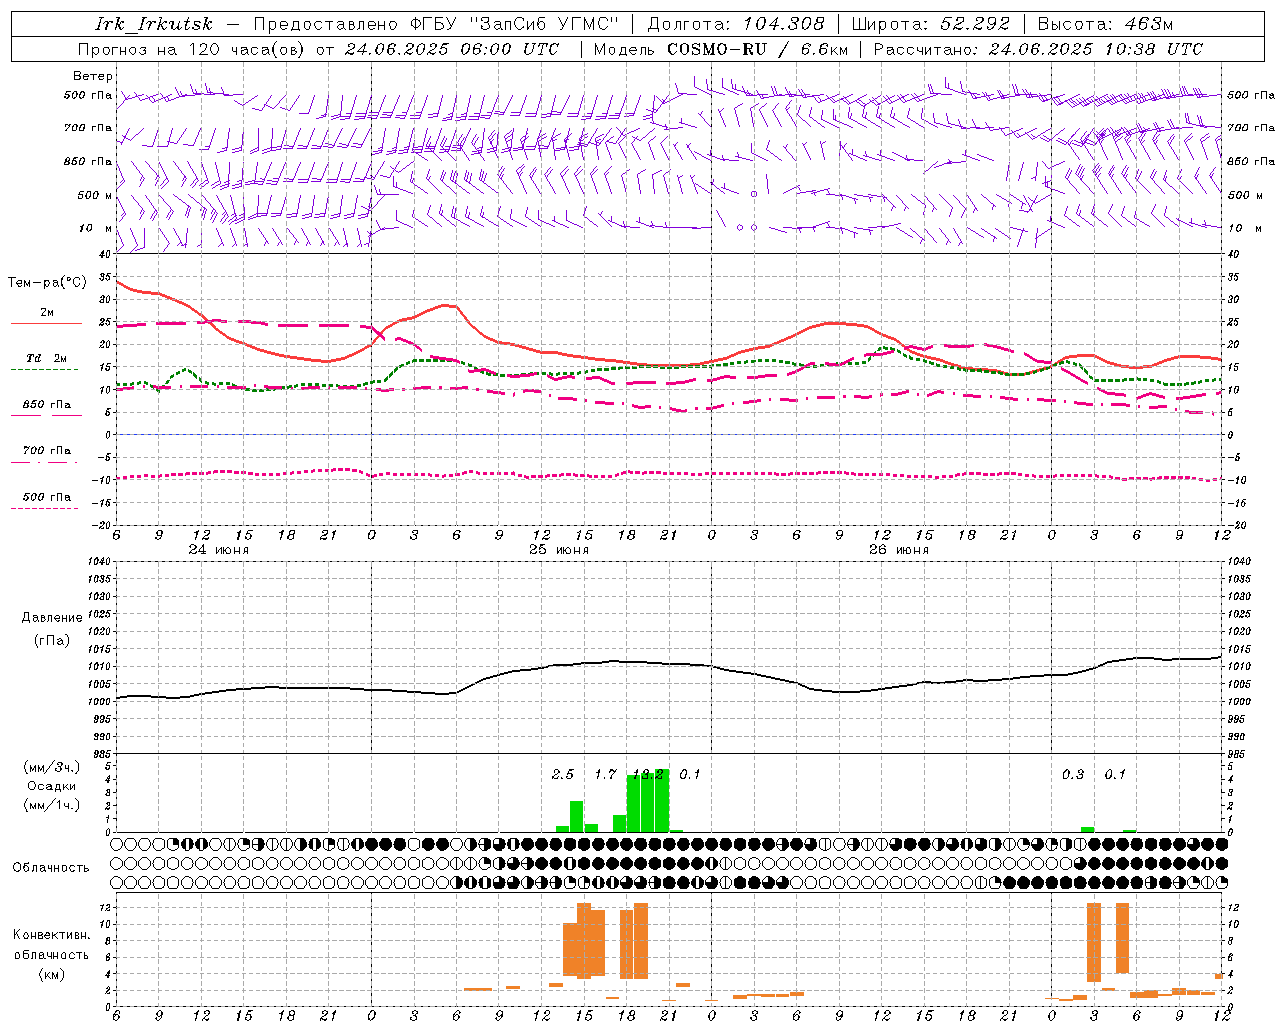The height and width of the screenshot is (1024, 1280).
Task: Click the 24 июня date label
Action: point(219,550)
